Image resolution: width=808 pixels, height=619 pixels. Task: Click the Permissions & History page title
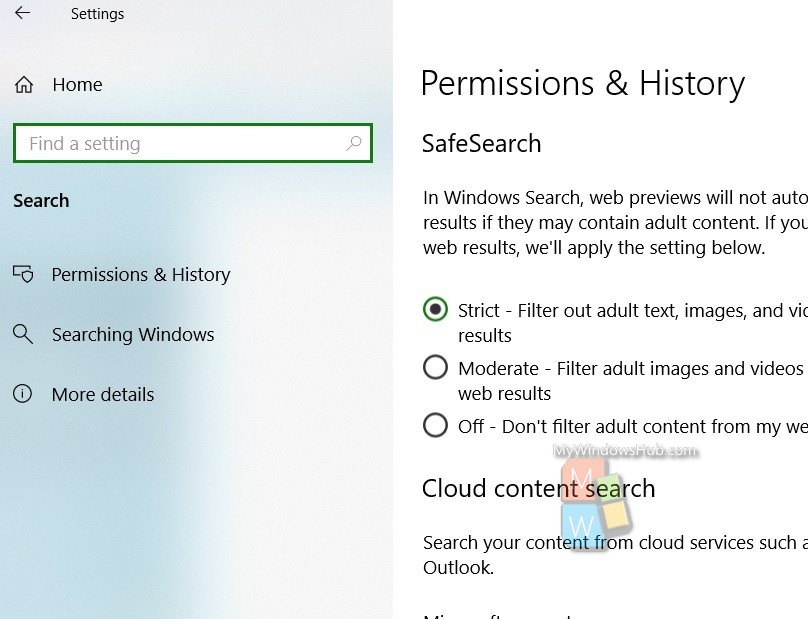[583, 83]
